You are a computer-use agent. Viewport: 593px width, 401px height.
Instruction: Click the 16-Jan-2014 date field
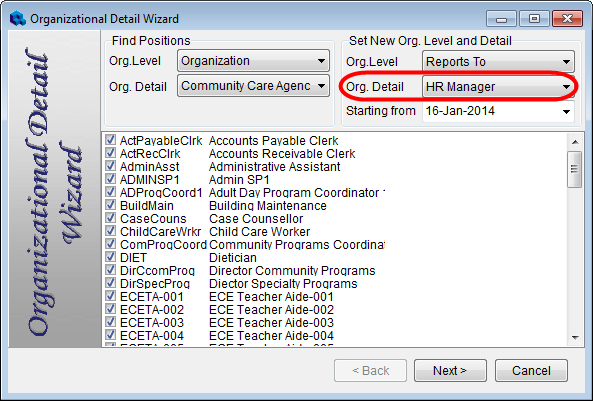tap(490, 111)
